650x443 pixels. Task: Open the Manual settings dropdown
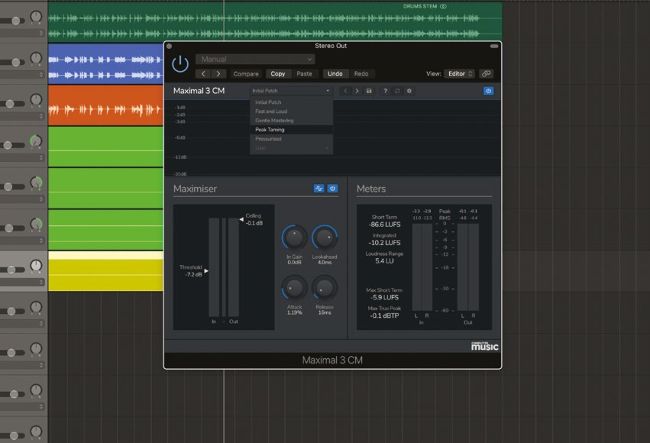(x=255, y=59)
